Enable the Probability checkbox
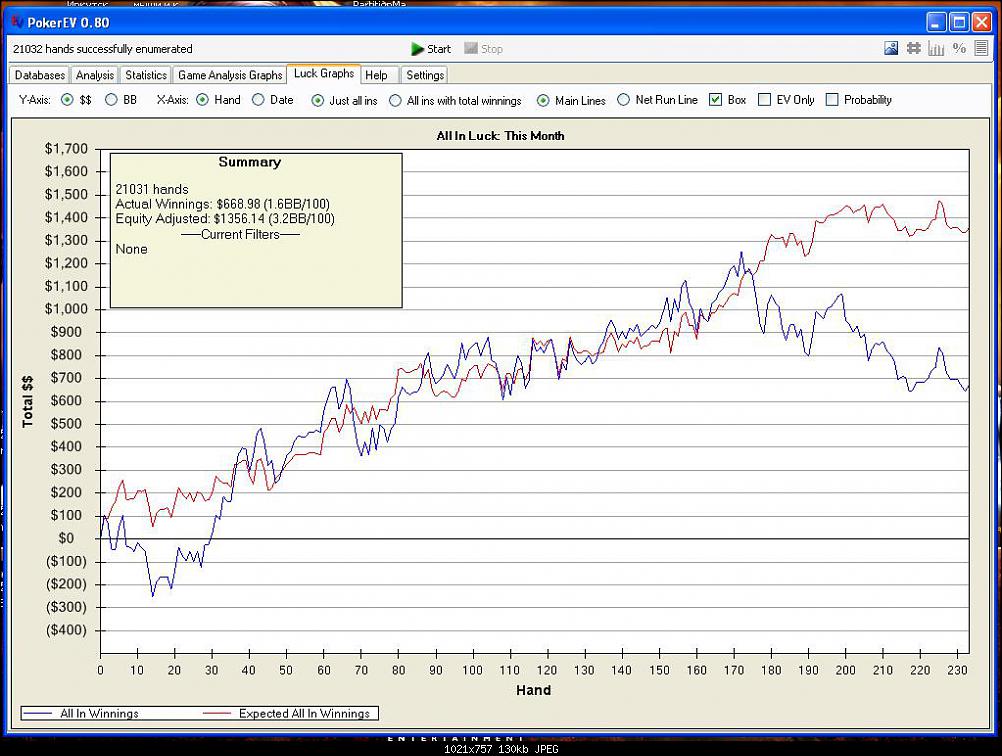 point(832,100)
